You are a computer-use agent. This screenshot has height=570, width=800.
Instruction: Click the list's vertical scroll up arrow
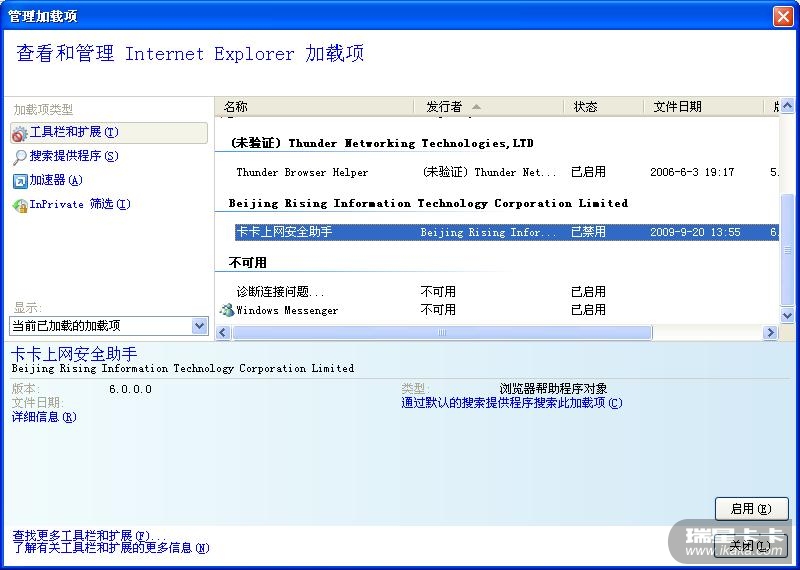tap(787, 106)
